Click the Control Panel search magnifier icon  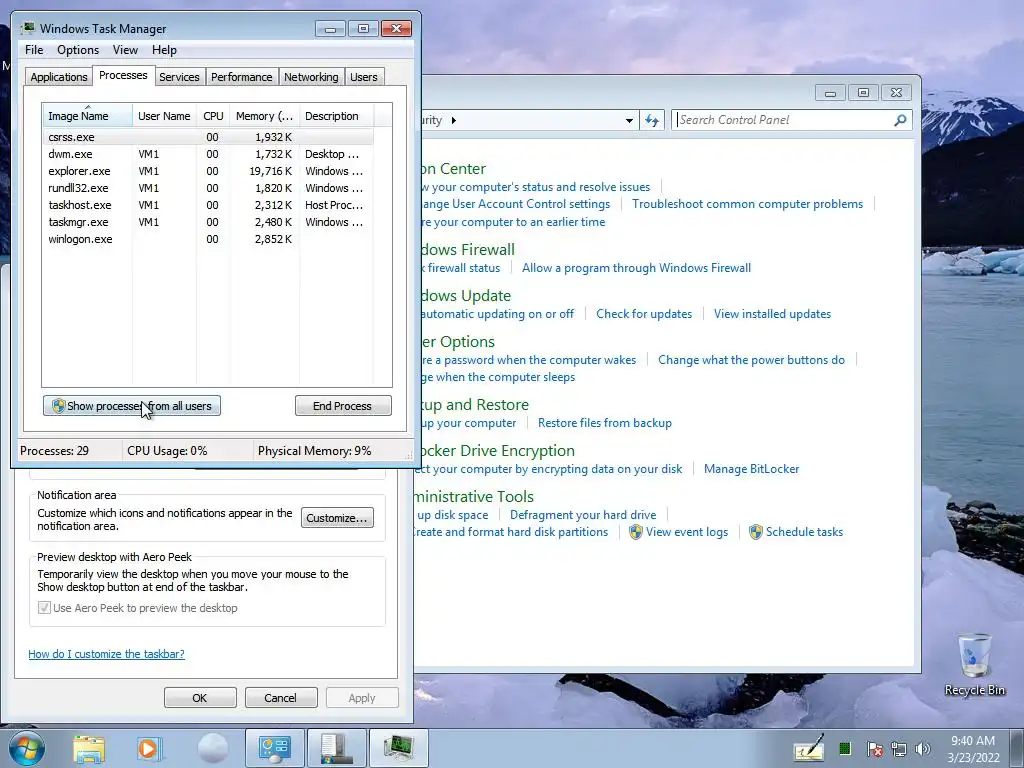pos(900,120)
